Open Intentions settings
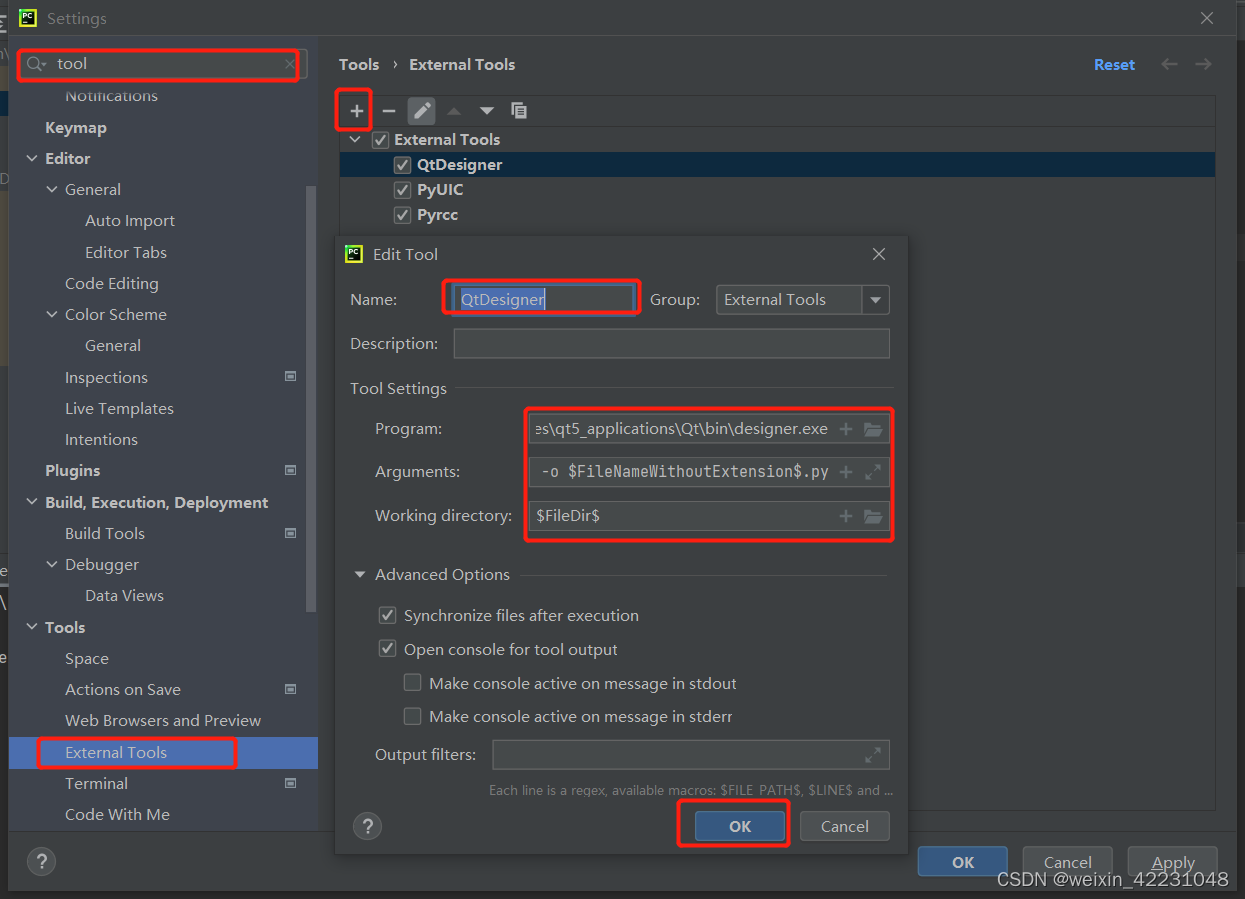Screen dimensions: 1245x899 101,439
